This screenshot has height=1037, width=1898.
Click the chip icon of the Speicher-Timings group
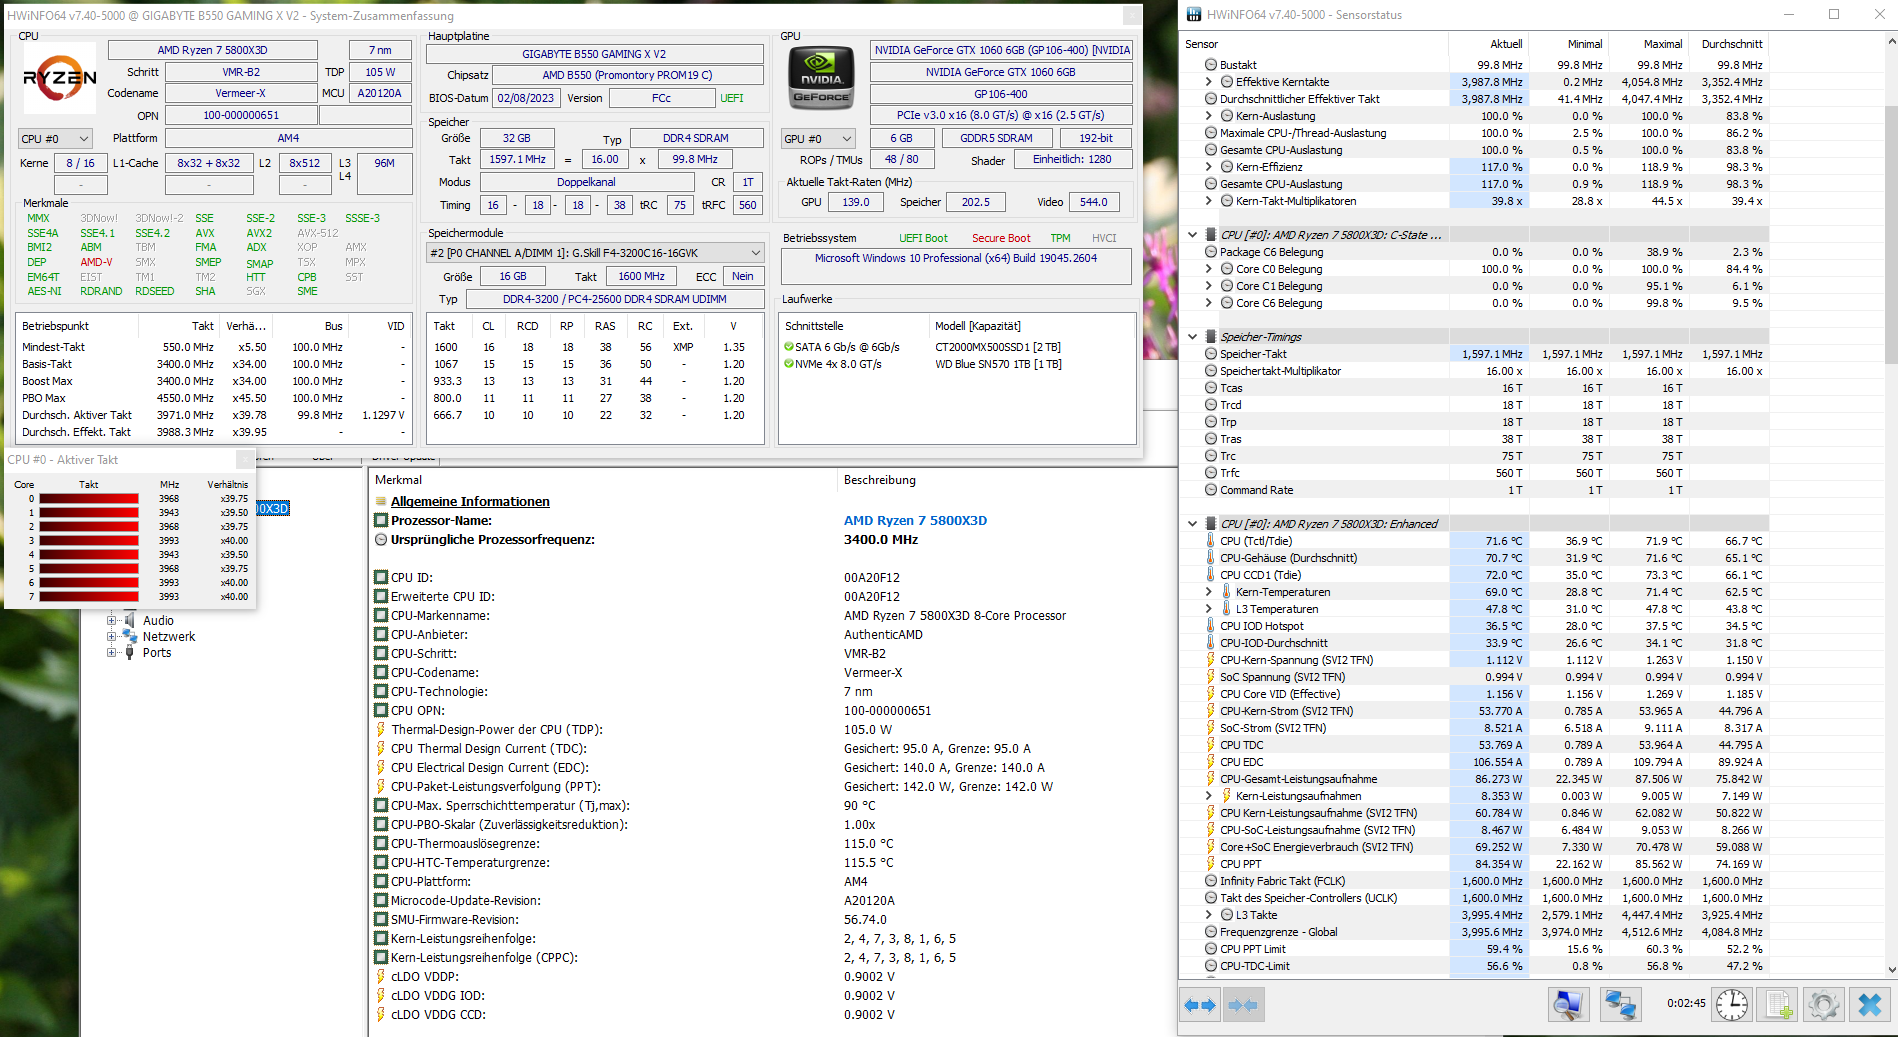click(x=1211, y=337)
